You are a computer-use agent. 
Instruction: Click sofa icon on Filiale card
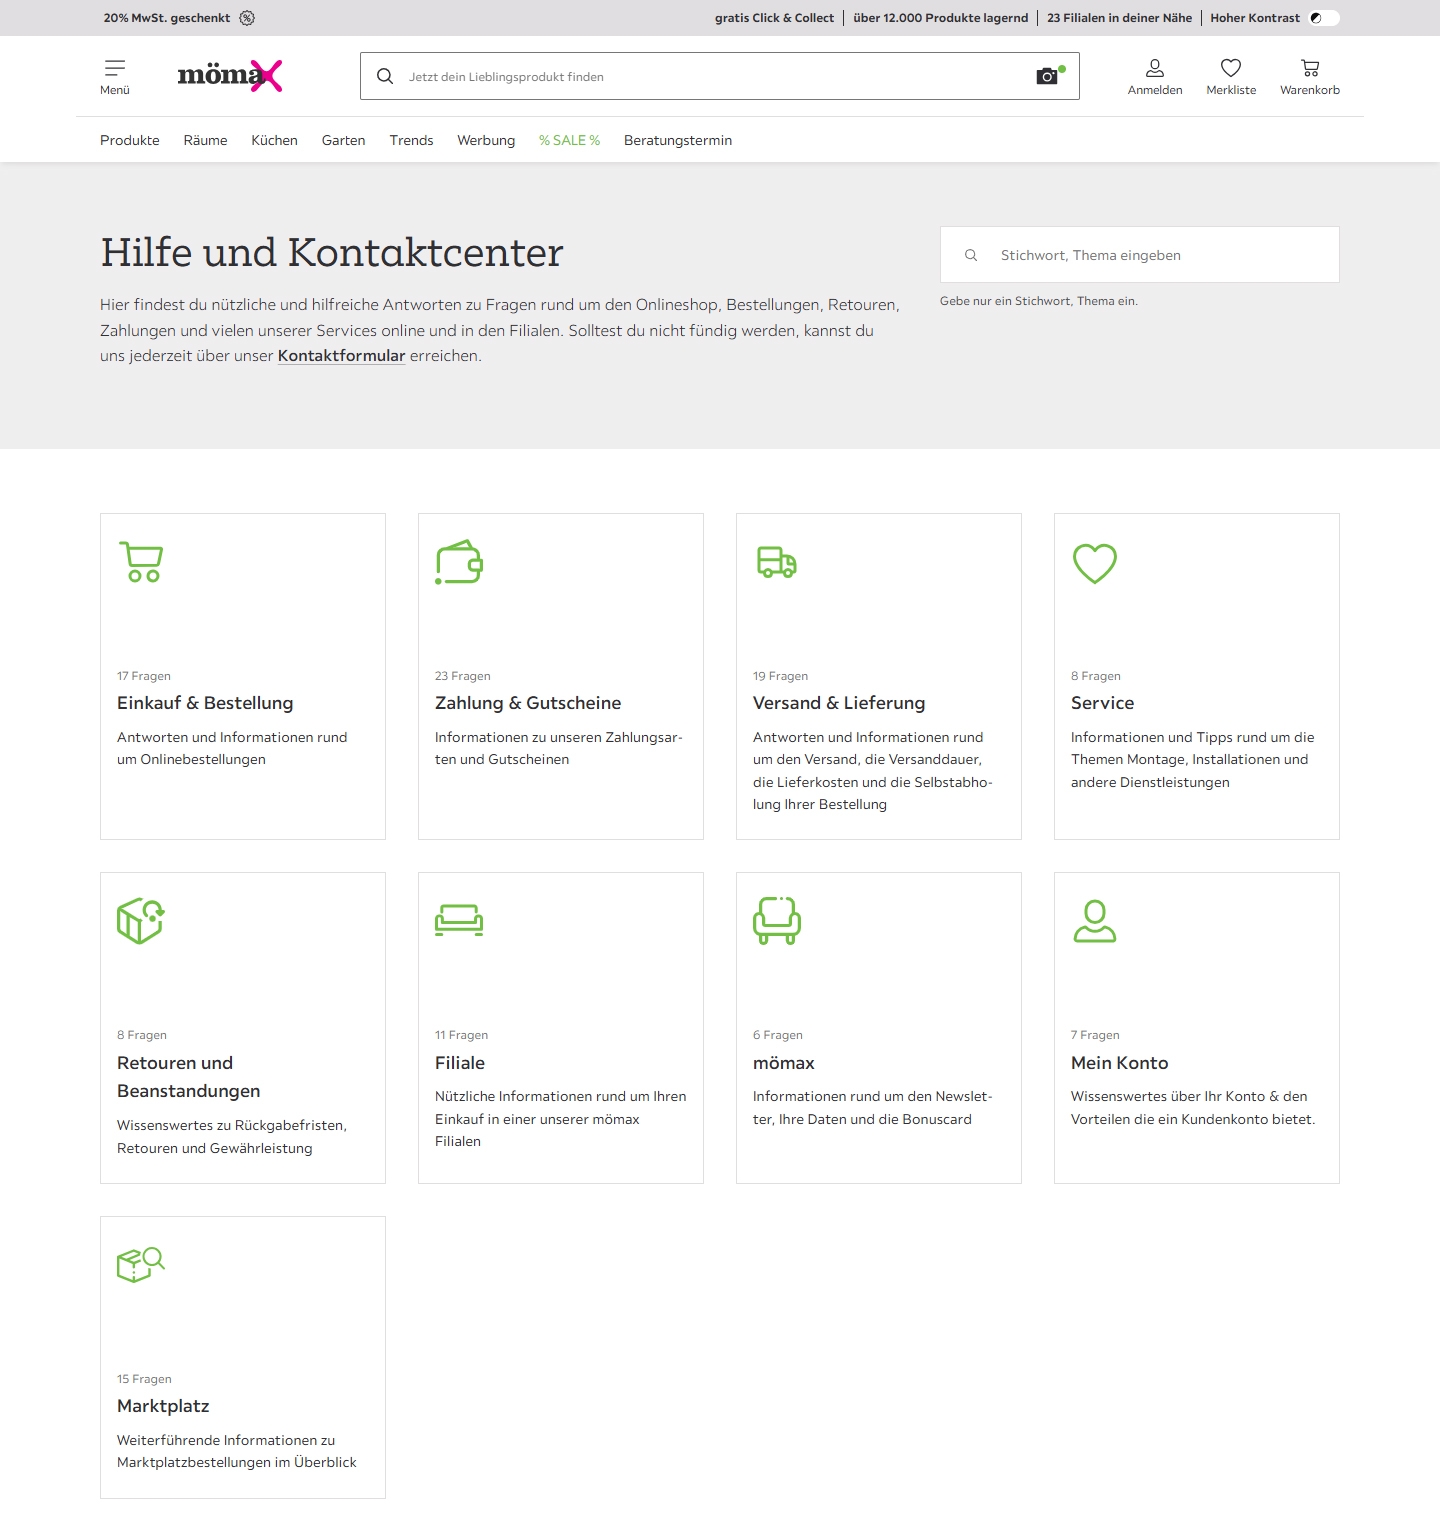(459, 919)
